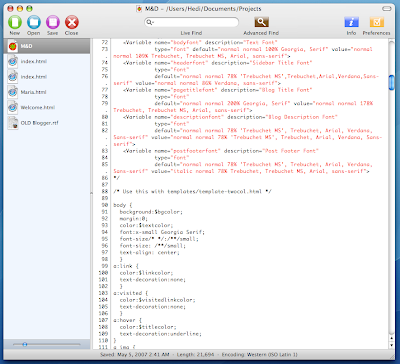Click the New document toolbar icon
Image resolution: width=400 pixels, height=364 pixels.
coord(15,22)
